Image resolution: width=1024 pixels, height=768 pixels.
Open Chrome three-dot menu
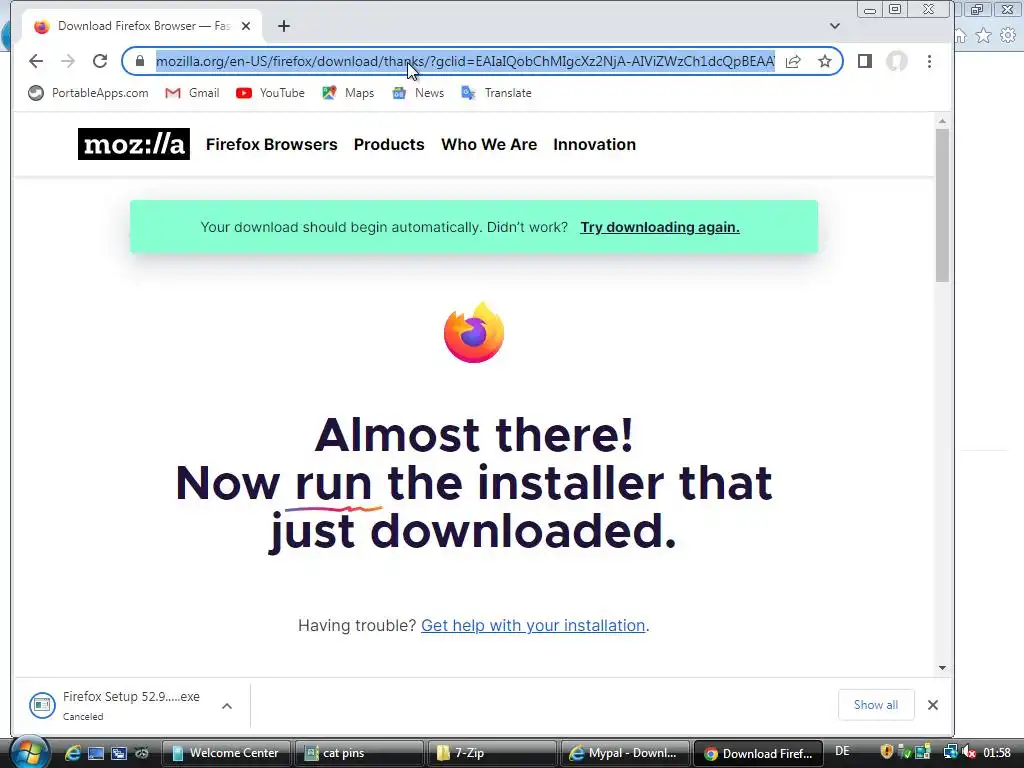pyautogui.click(x=929, y=61)
